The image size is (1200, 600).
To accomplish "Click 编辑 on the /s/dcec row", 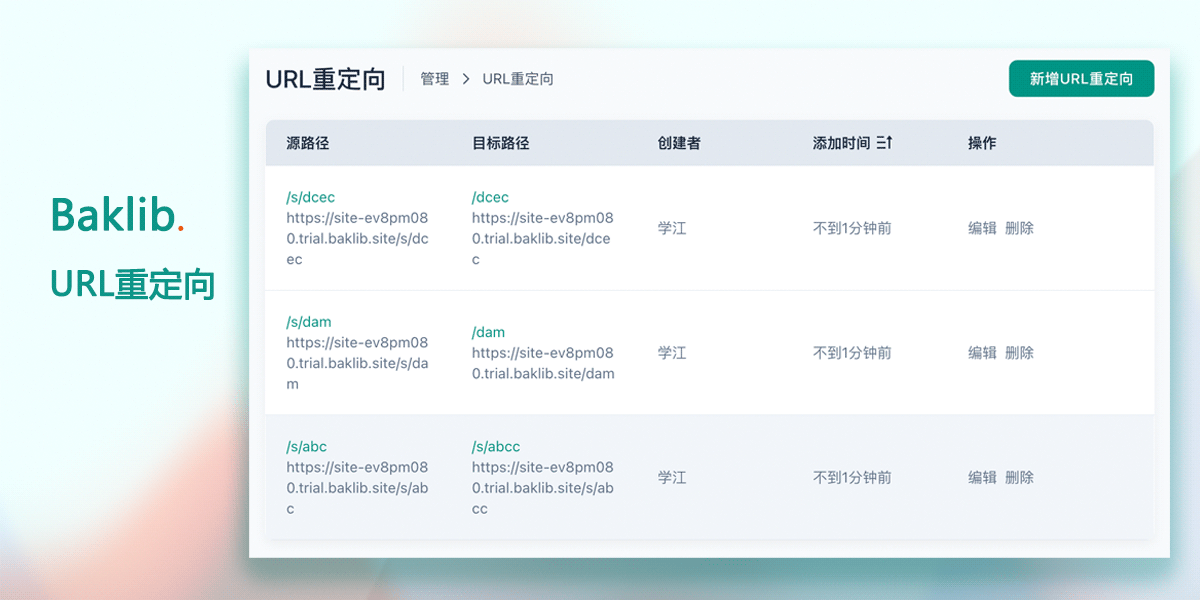I will pos(981,228).
